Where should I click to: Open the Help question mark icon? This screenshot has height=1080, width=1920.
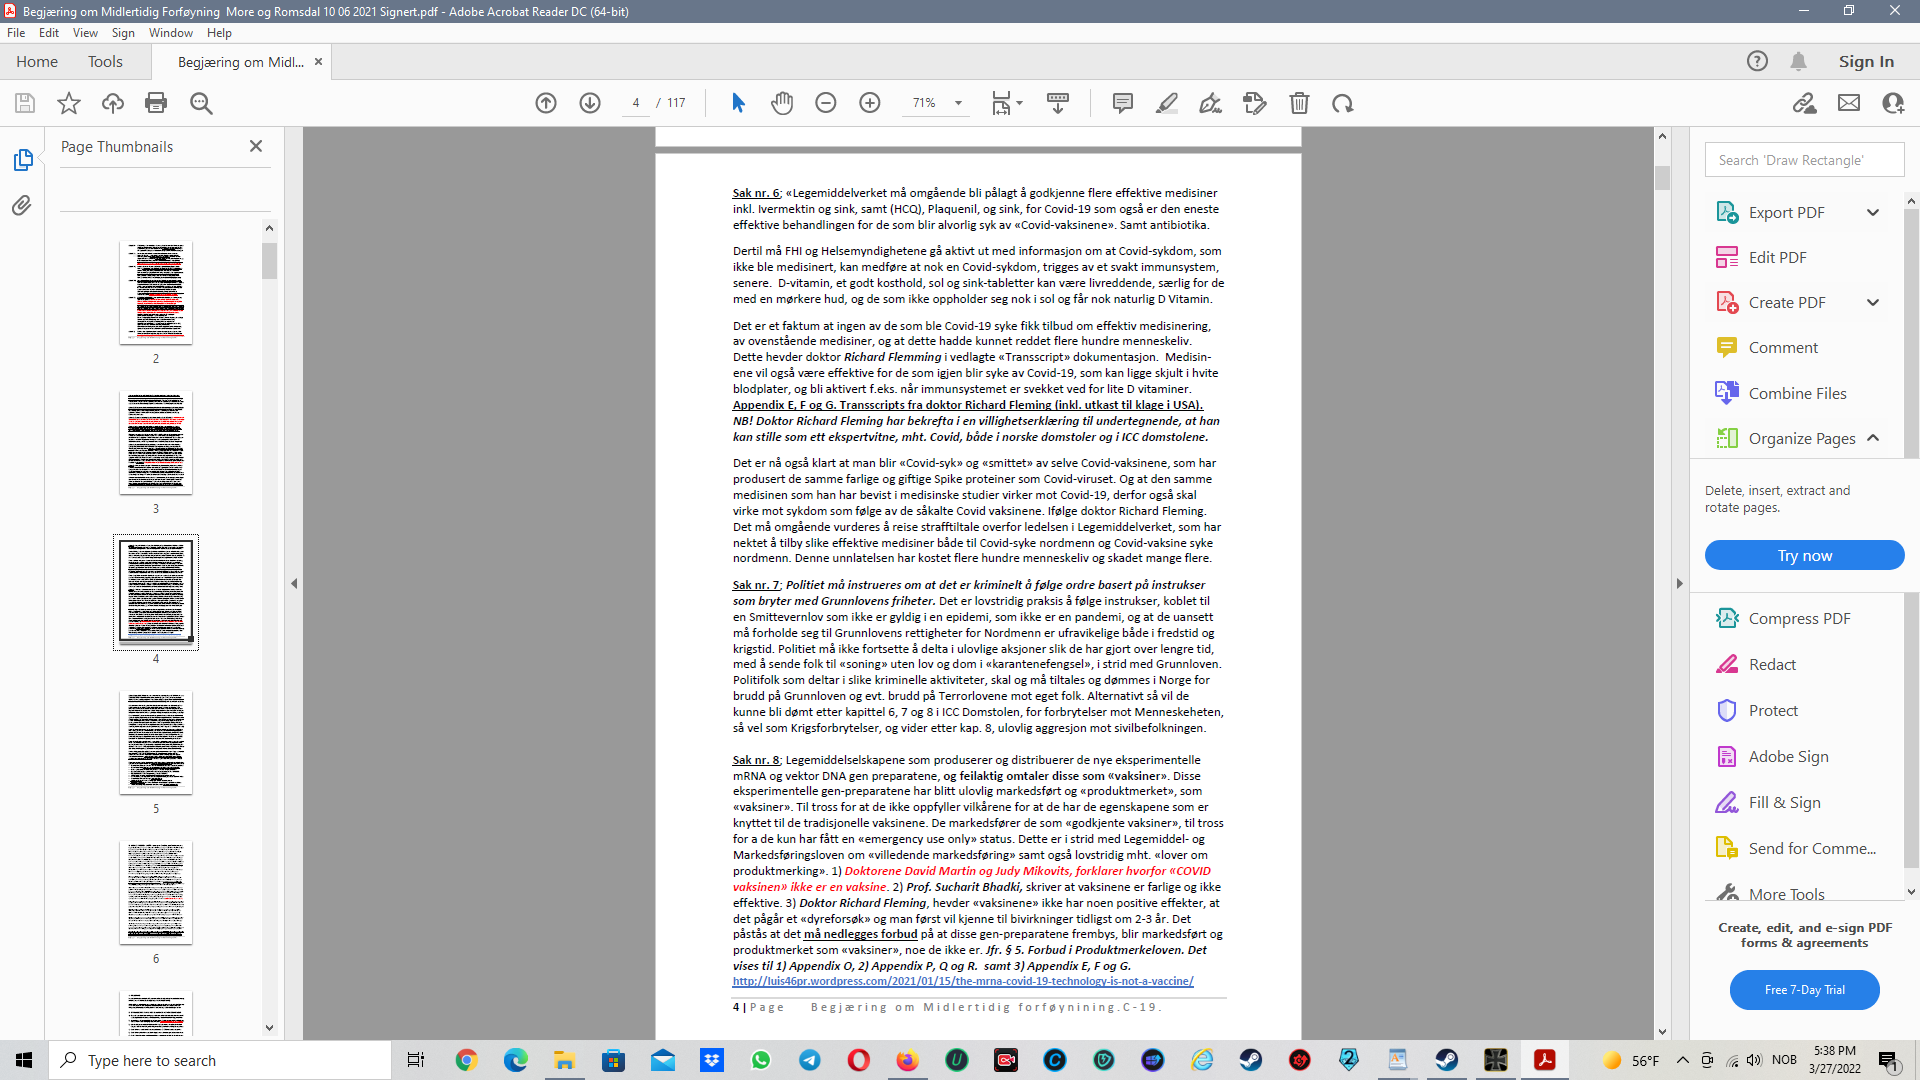pyautogui.click(x=1757, y=62)
